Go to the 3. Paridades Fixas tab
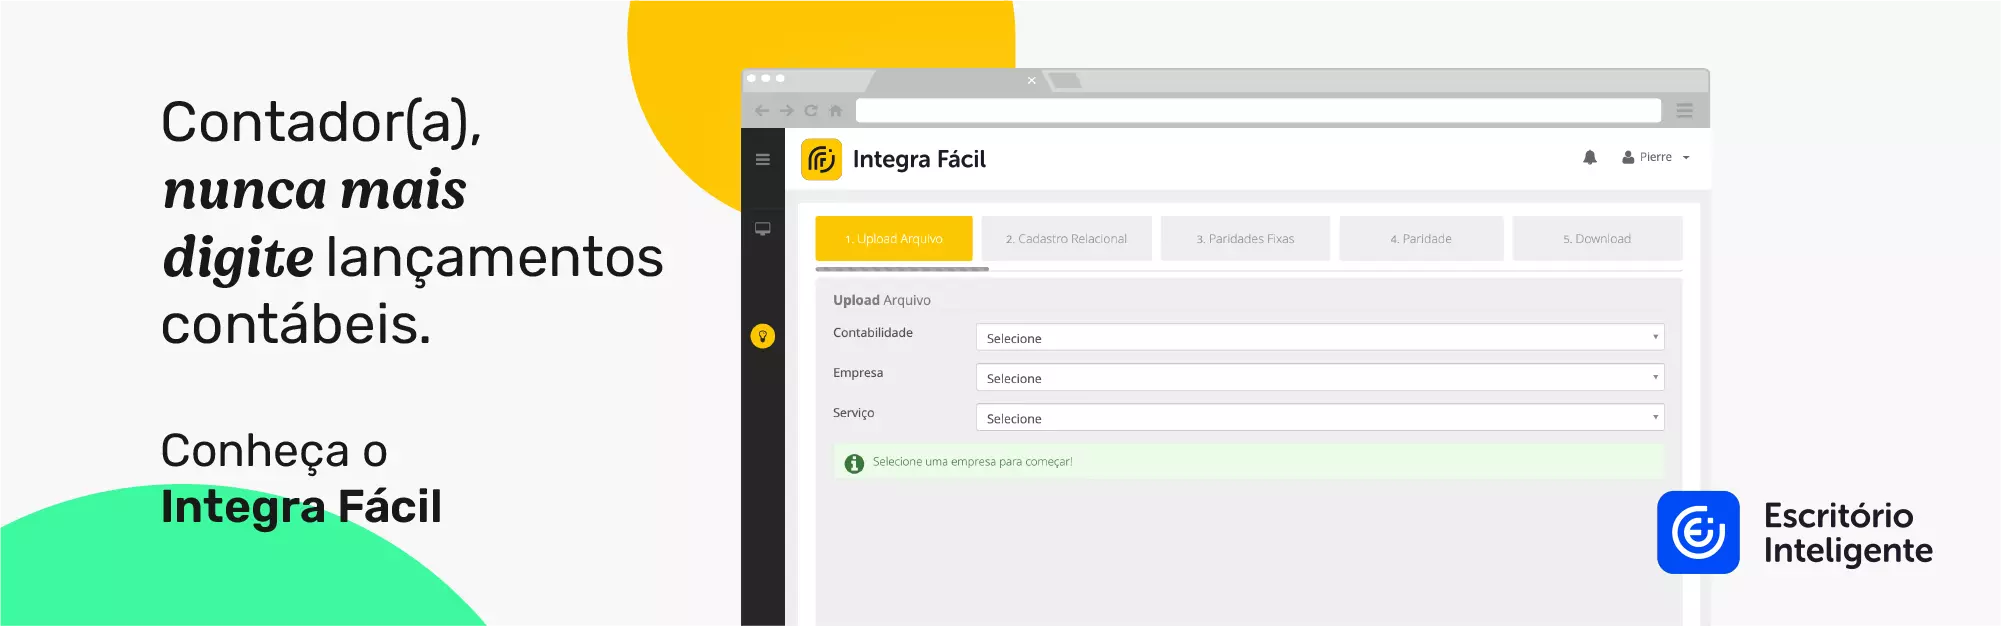 pos(1245,239)
